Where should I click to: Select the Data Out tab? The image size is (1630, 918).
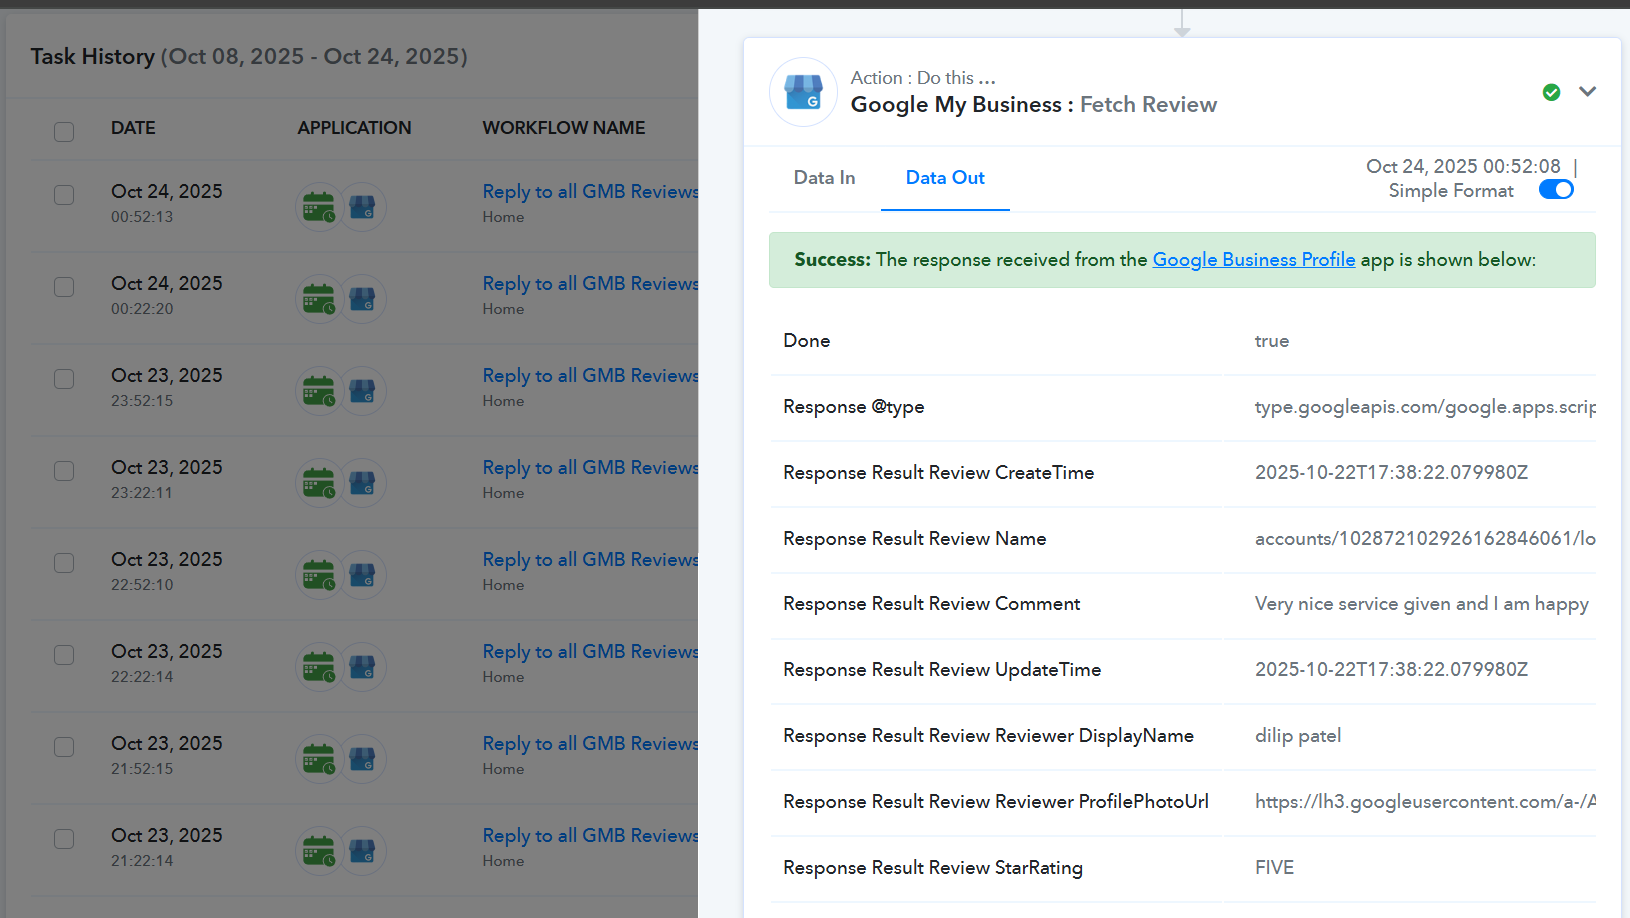coord(945,178)
